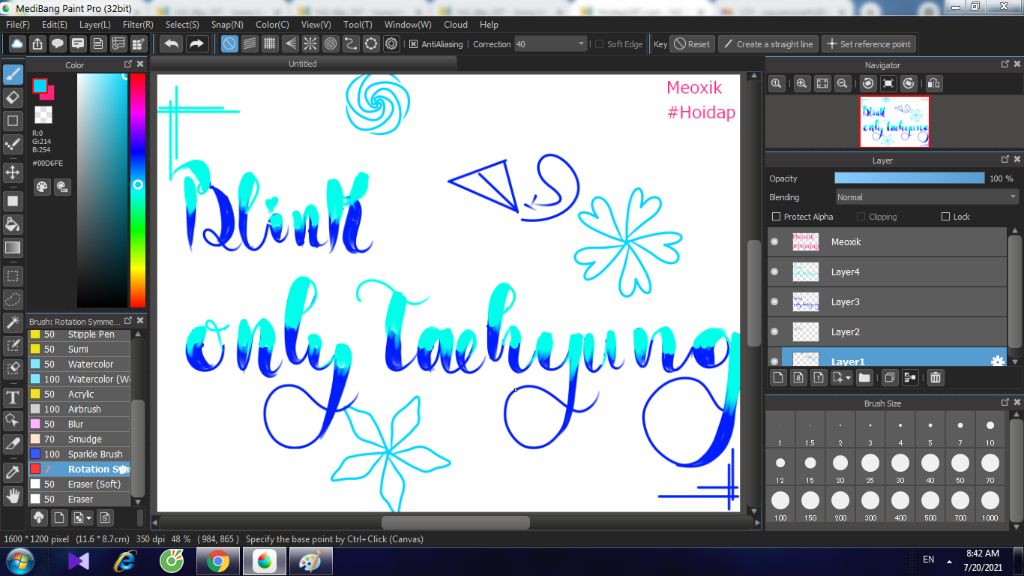Select the Bucket fill tool
Screen dimensions: 1024x576
tap(12, 224)
